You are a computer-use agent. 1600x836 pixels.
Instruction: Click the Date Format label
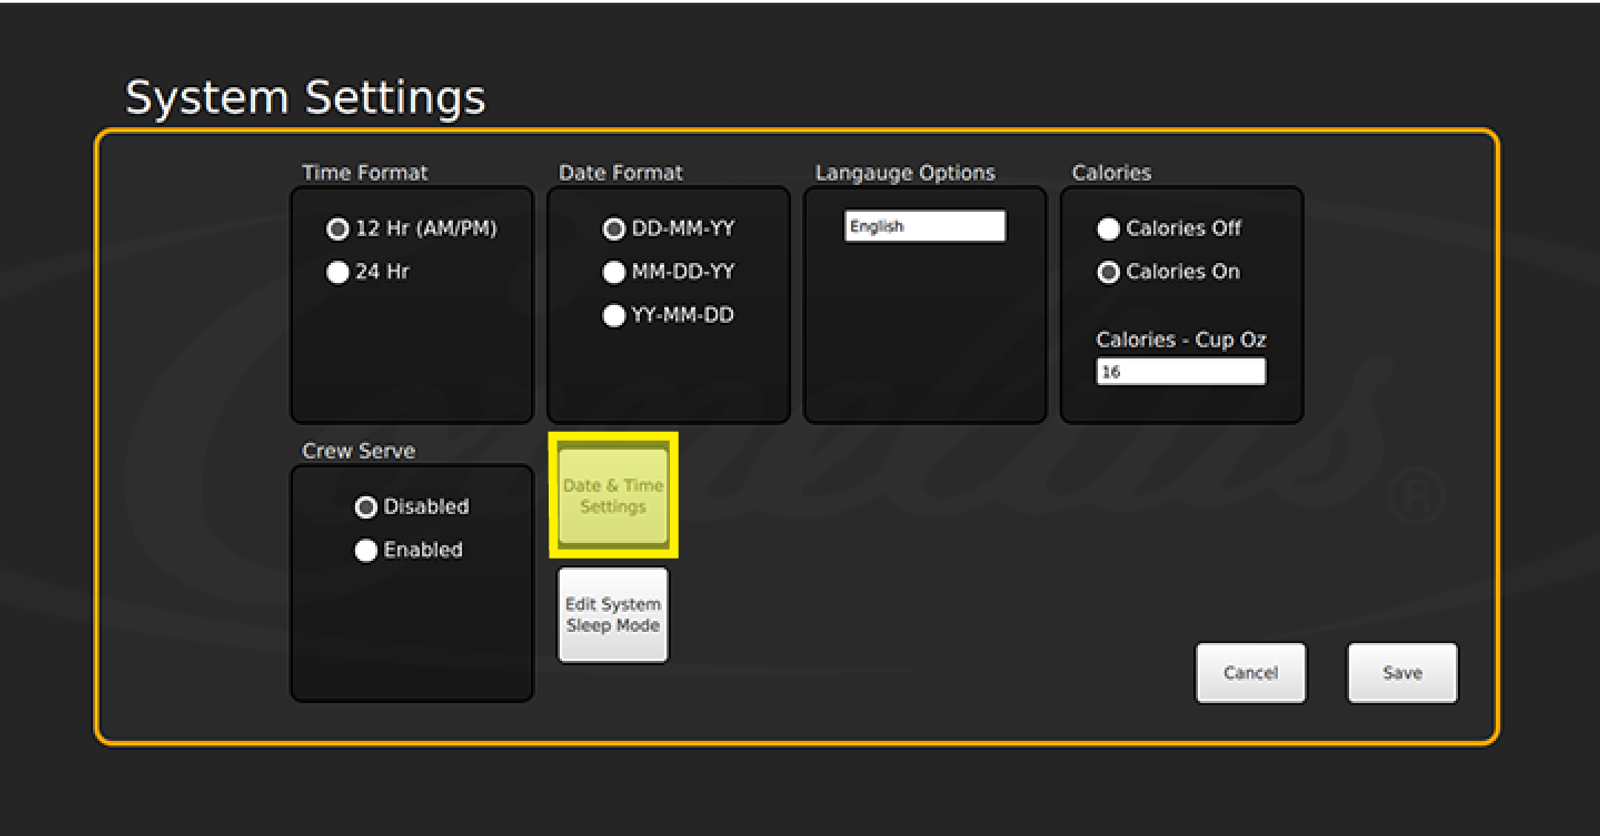621,172
